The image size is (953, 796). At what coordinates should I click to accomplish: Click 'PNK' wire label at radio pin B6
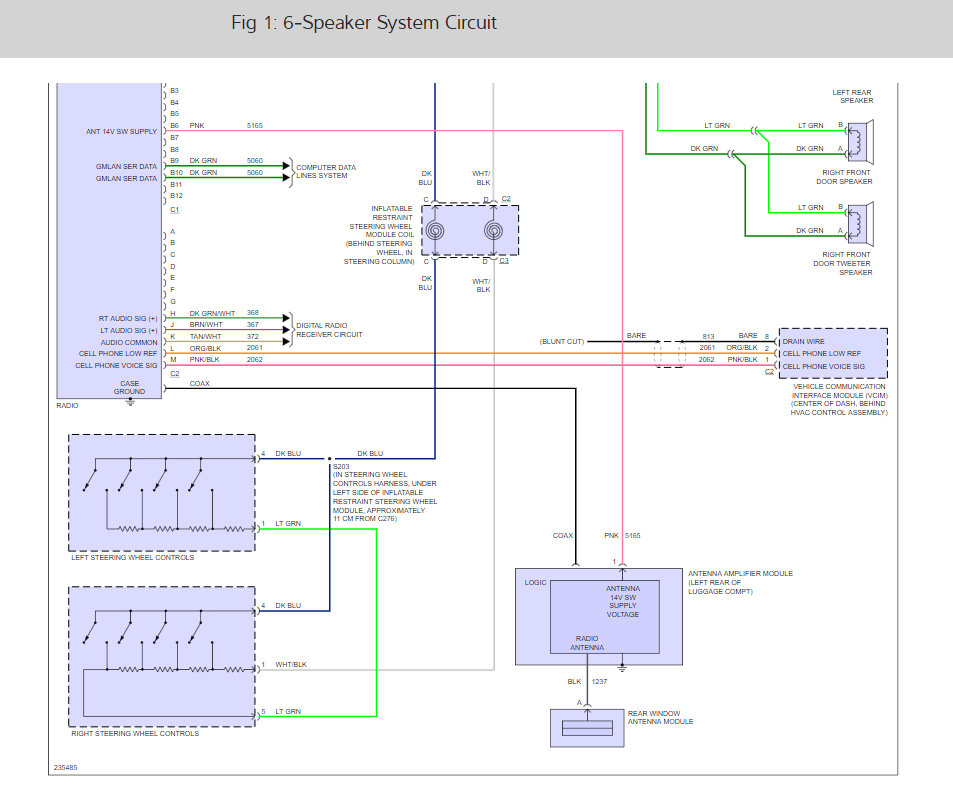[x=197, y=126]
